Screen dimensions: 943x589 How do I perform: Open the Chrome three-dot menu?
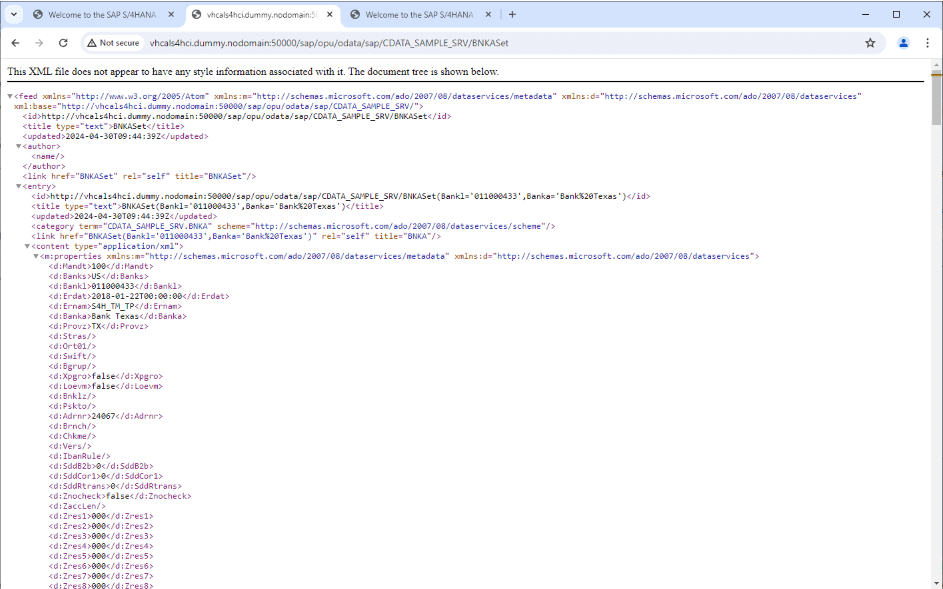tap(928, 43)
